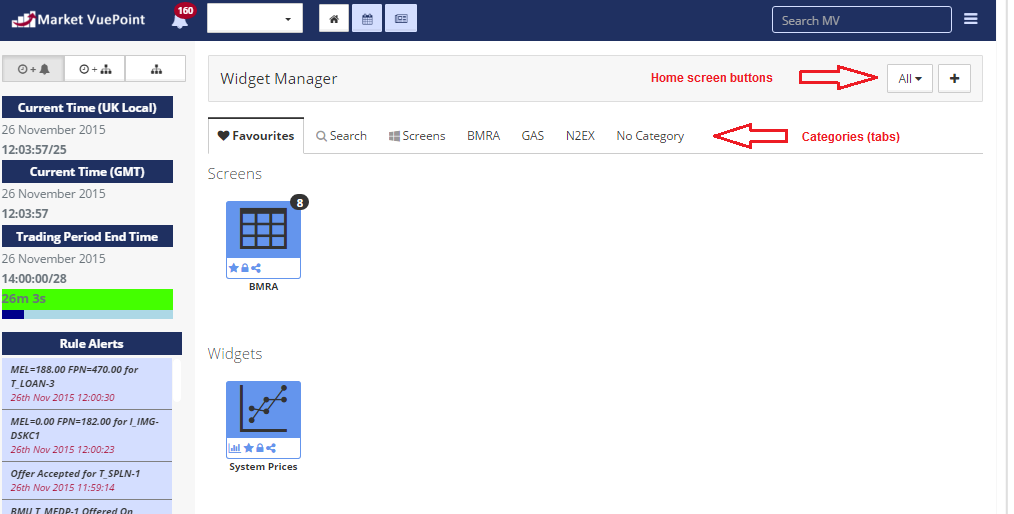Open the hamburger menu at top right
Viewport: 1014px width, 514px height.
[x=970, y=19]
